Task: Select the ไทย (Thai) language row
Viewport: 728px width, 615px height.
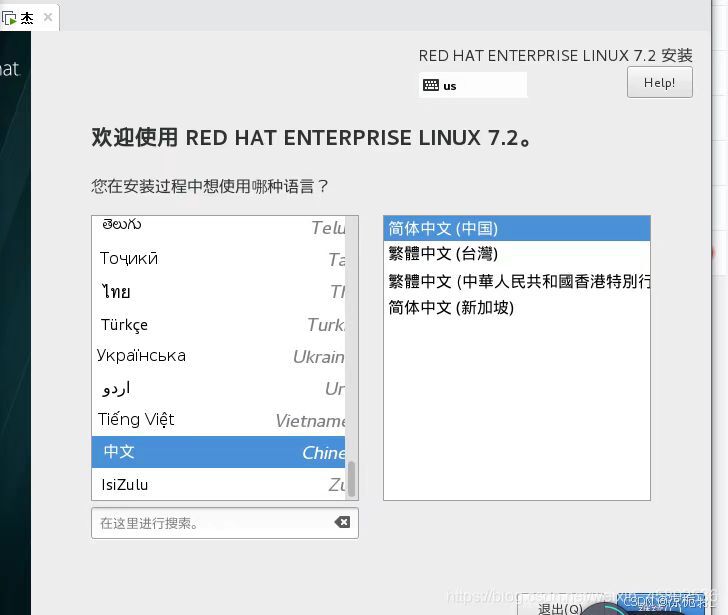Action: click(218, 291)
